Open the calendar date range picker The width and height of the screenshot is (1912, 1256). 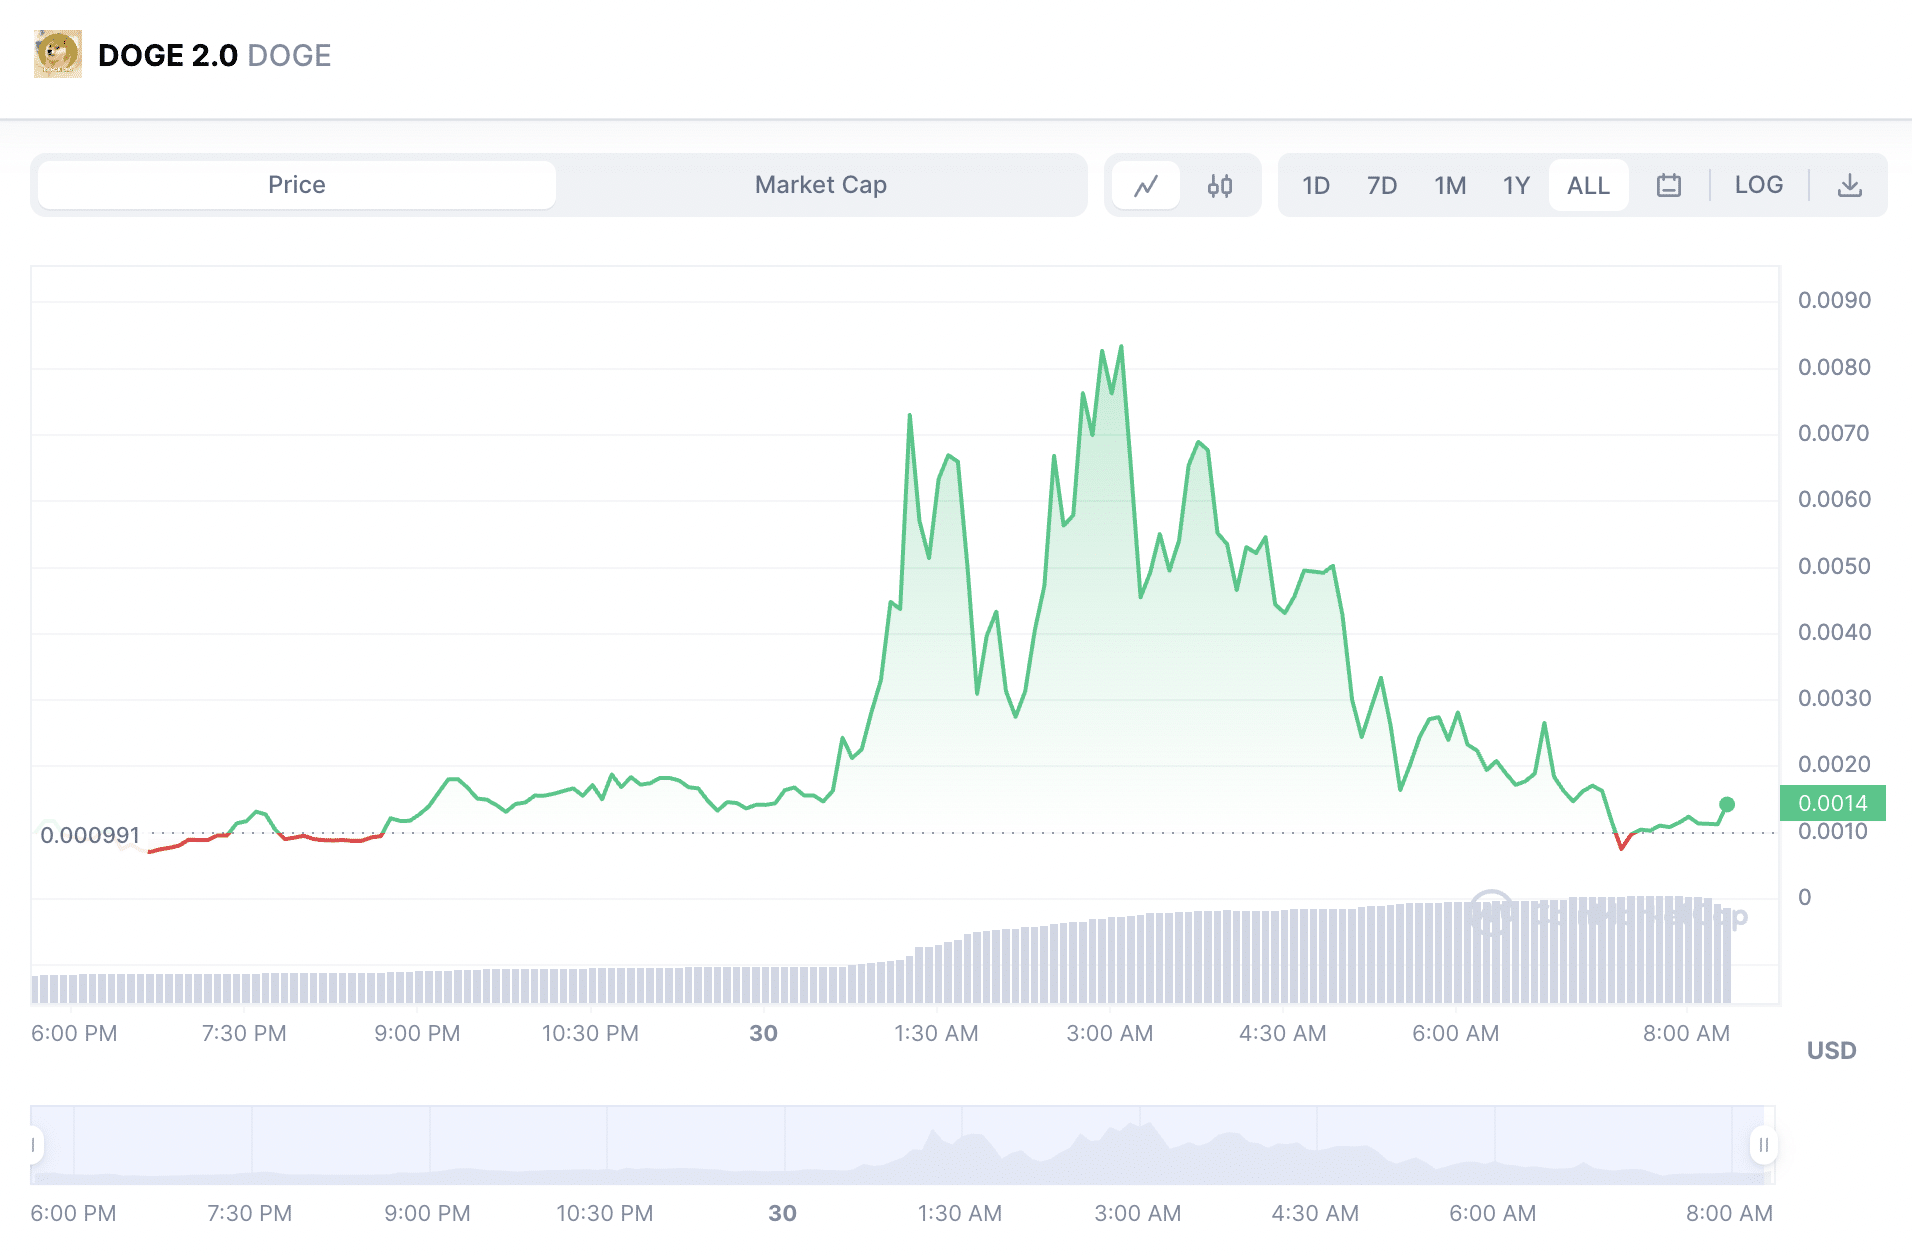(x=1668, y=185)
